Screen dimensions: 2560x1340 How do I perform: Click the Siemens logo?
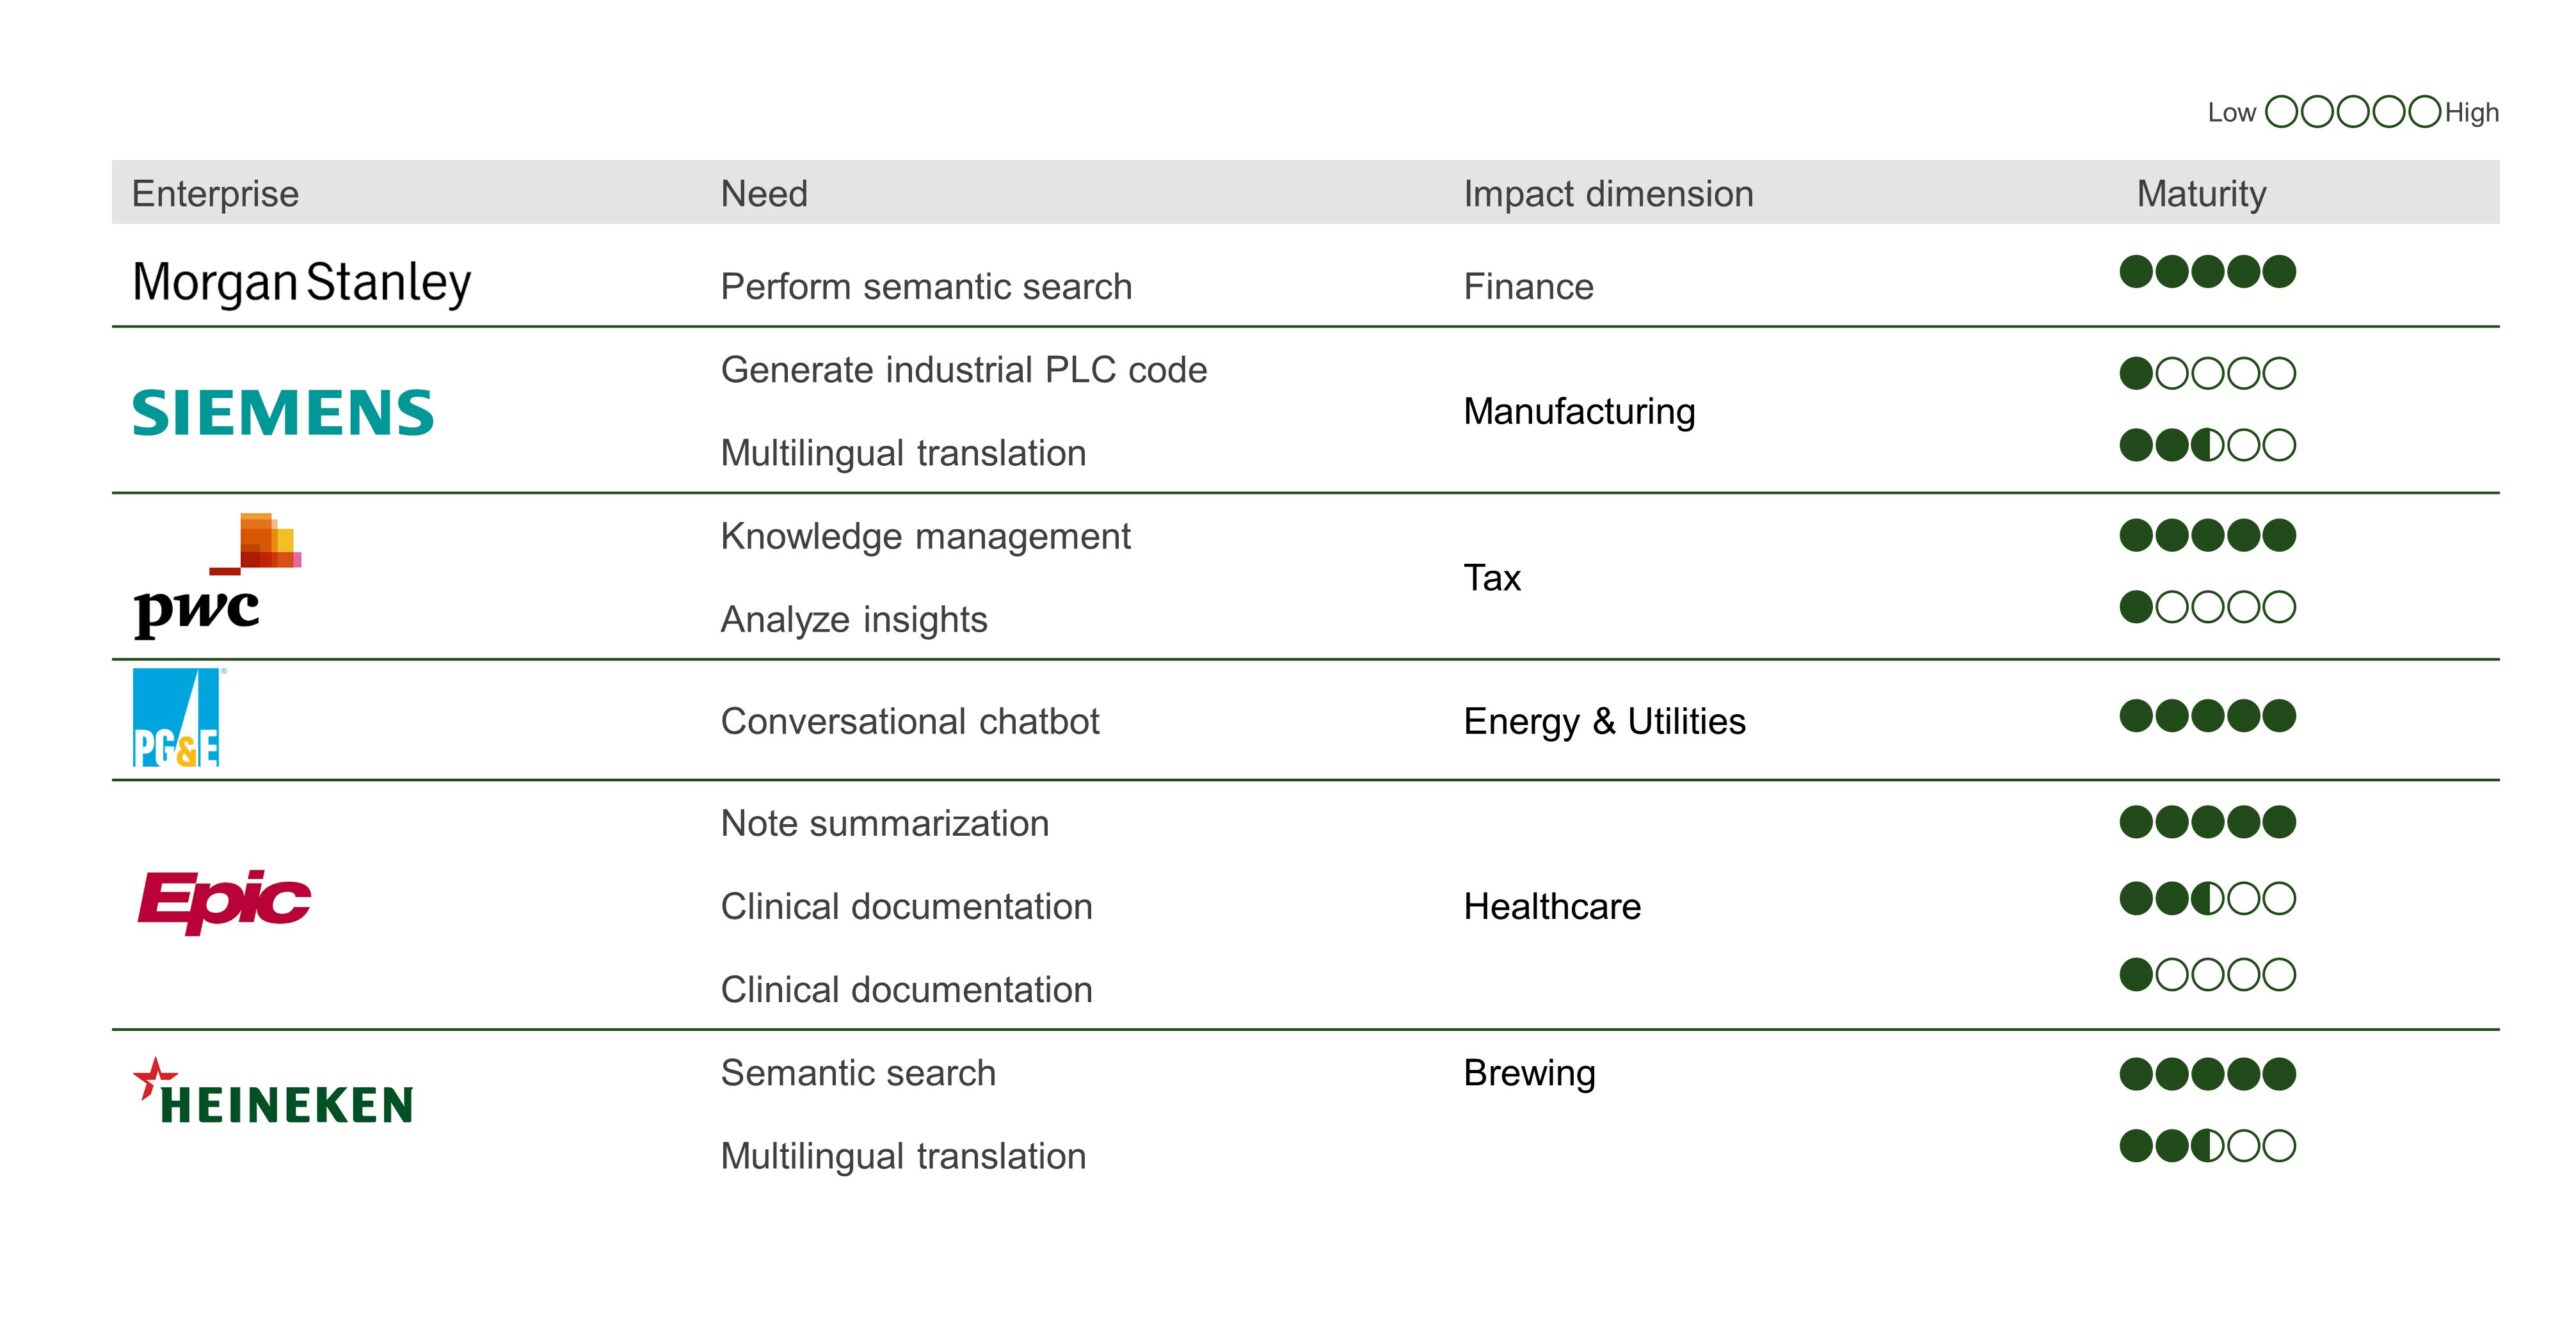283,413
